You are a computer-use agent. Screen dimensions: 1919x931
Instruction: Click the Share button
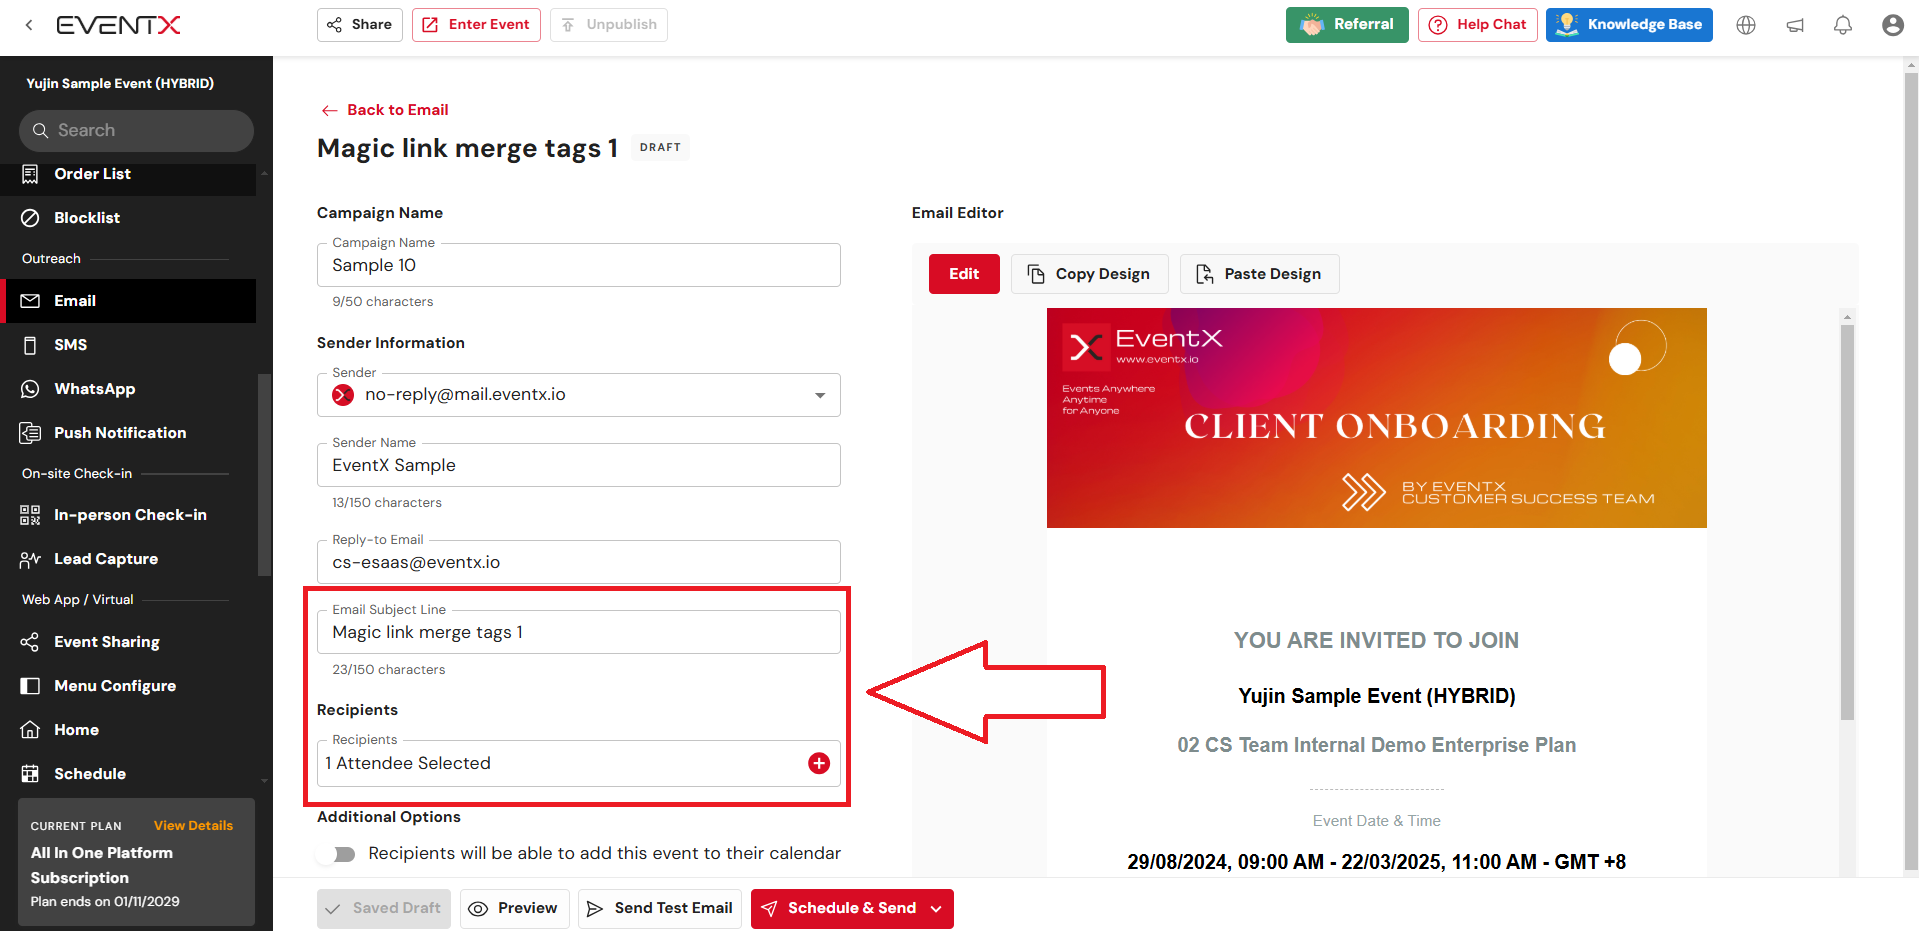(x=360, y=25)
